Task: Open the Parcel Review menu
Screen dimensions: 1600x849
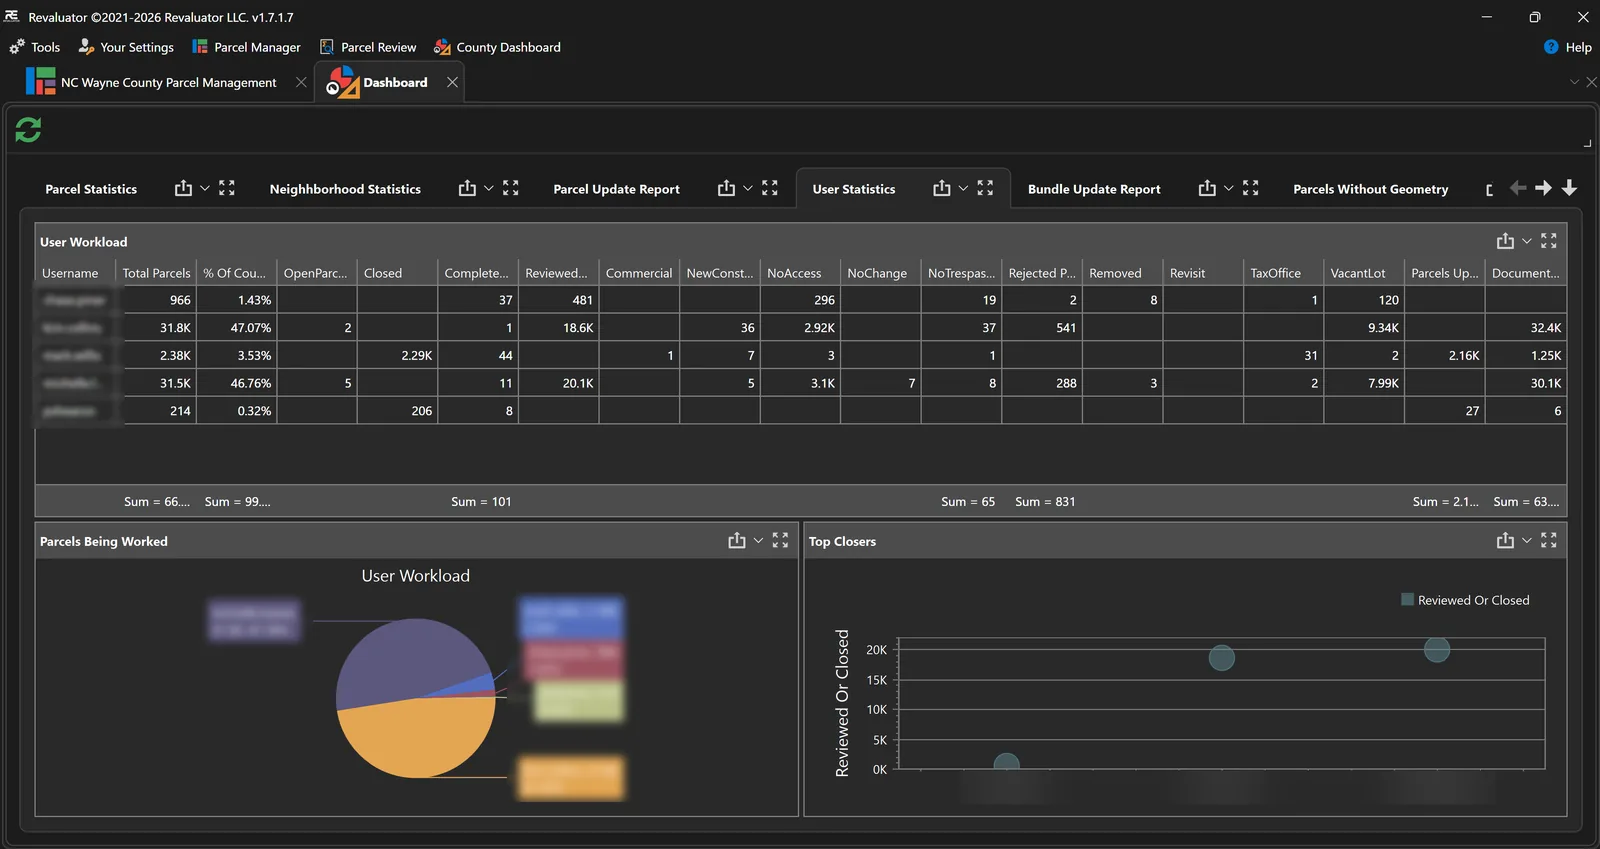Action: pos(368,47)
